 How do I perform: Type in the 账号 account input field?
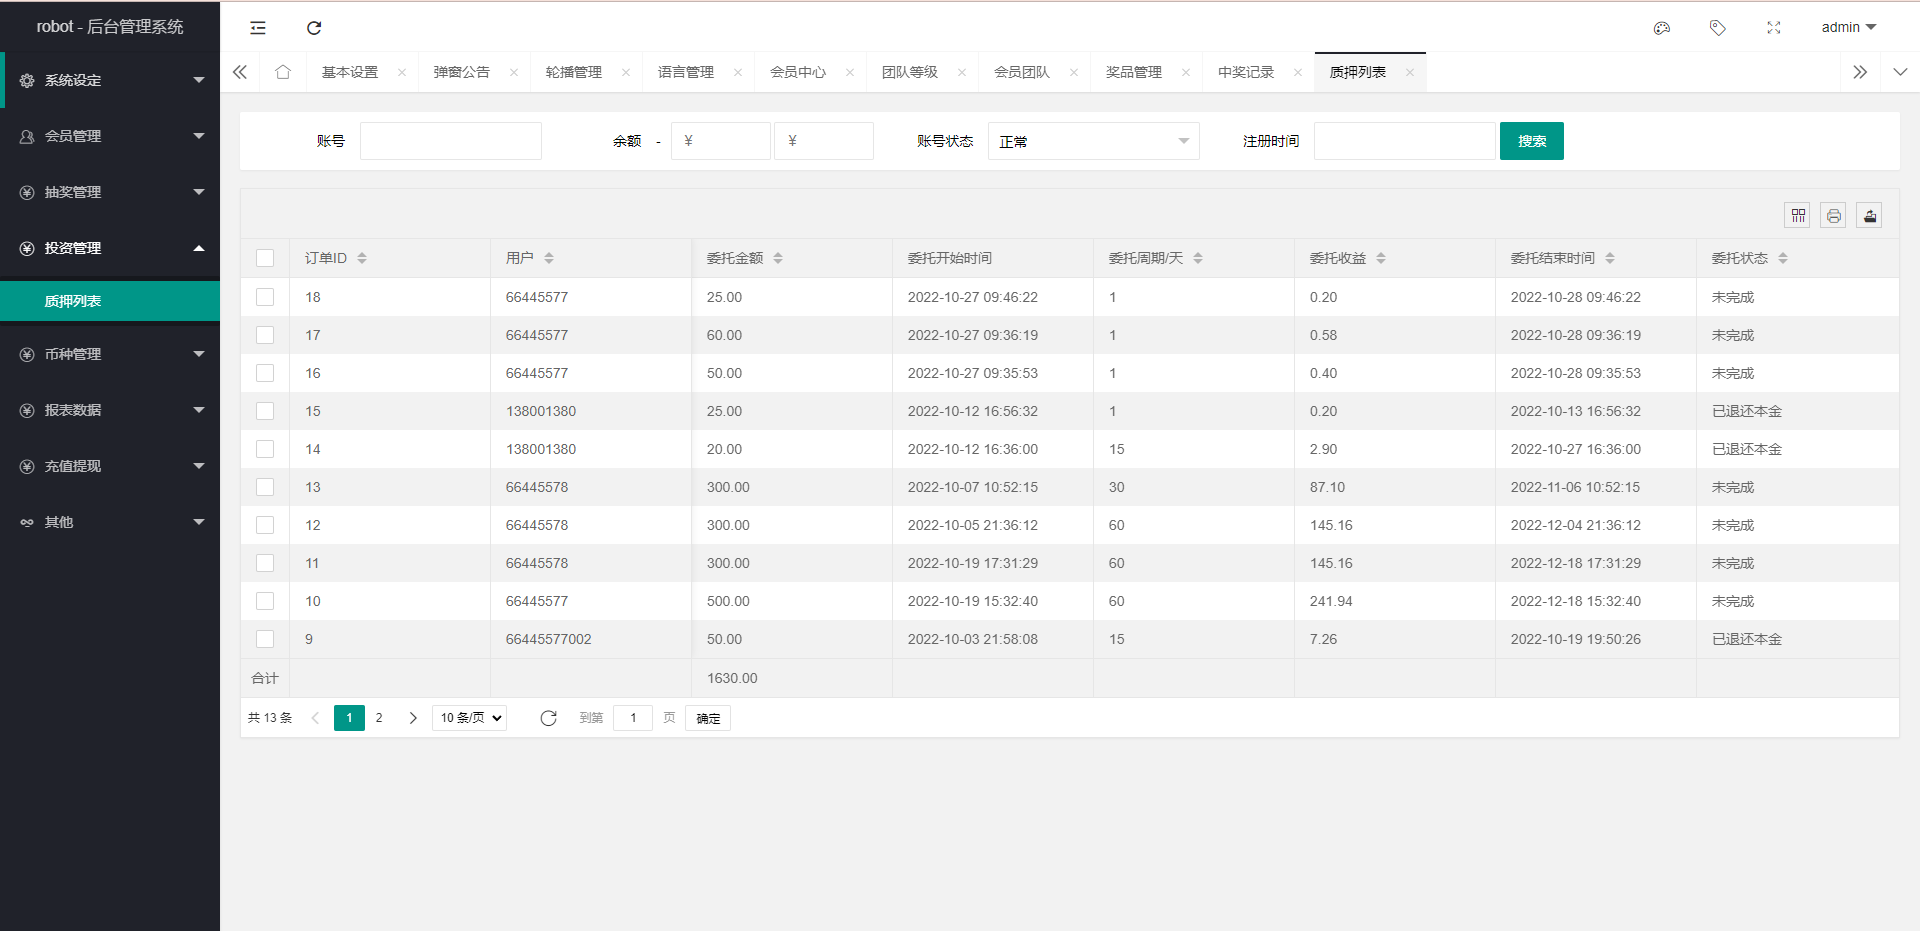click(450, 141)
